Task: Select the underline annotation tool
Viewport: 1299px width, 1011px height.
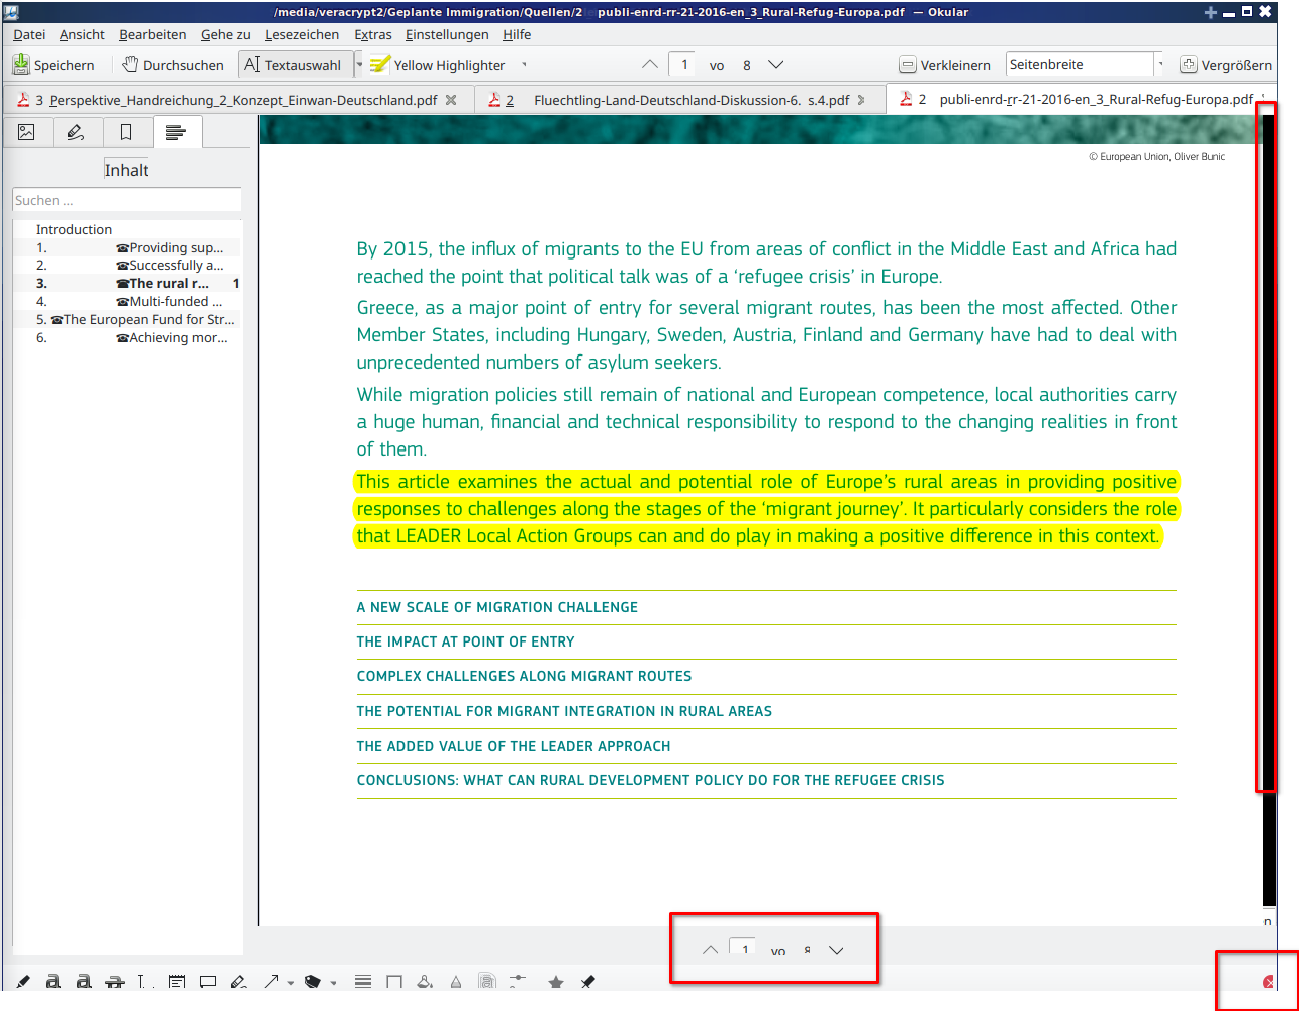Action: [x=53, y=981]
